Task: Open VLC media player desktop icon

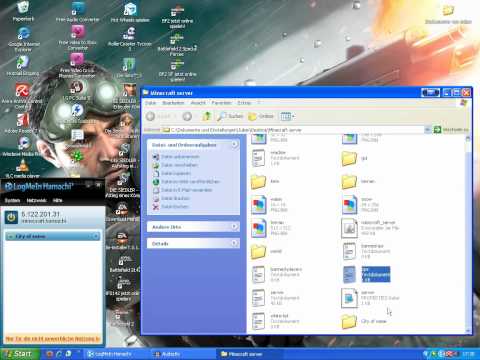Action: [x=22, y=169]
